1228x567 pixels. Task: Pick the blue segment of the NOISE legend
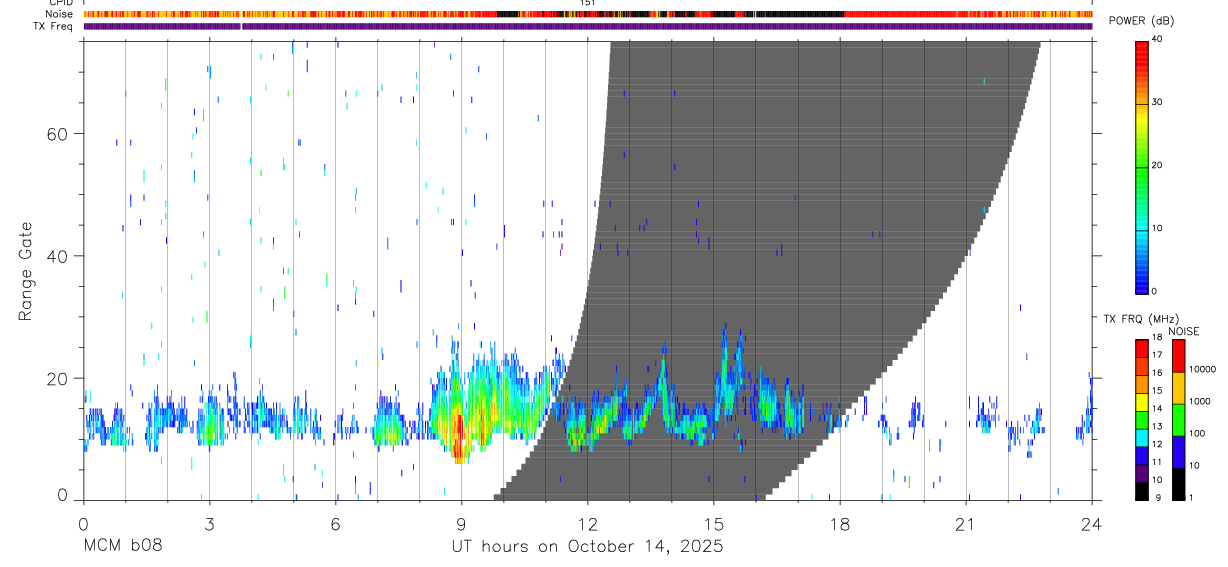(x=1178, y=452)
